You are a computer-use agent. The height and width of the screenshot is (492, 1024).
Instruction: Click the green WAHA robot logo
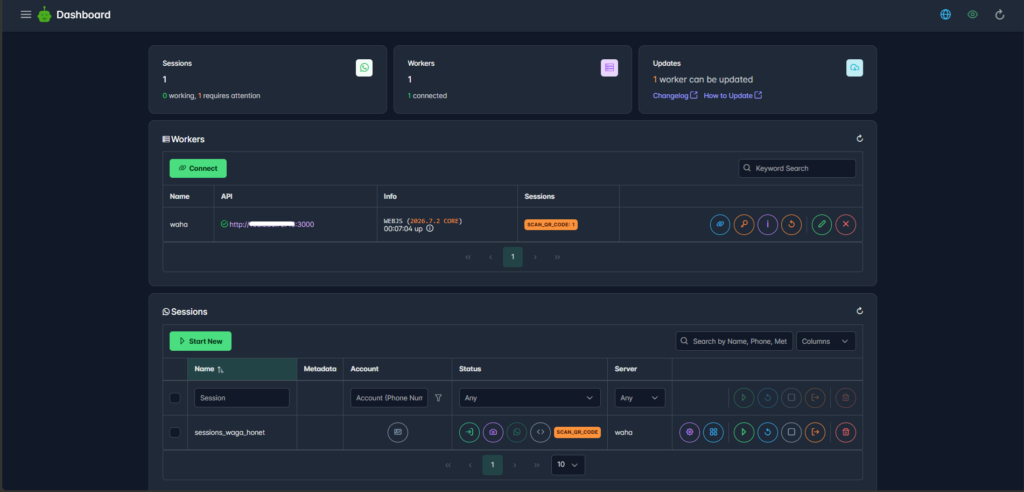pyautogui.click(x=44, y=14)
